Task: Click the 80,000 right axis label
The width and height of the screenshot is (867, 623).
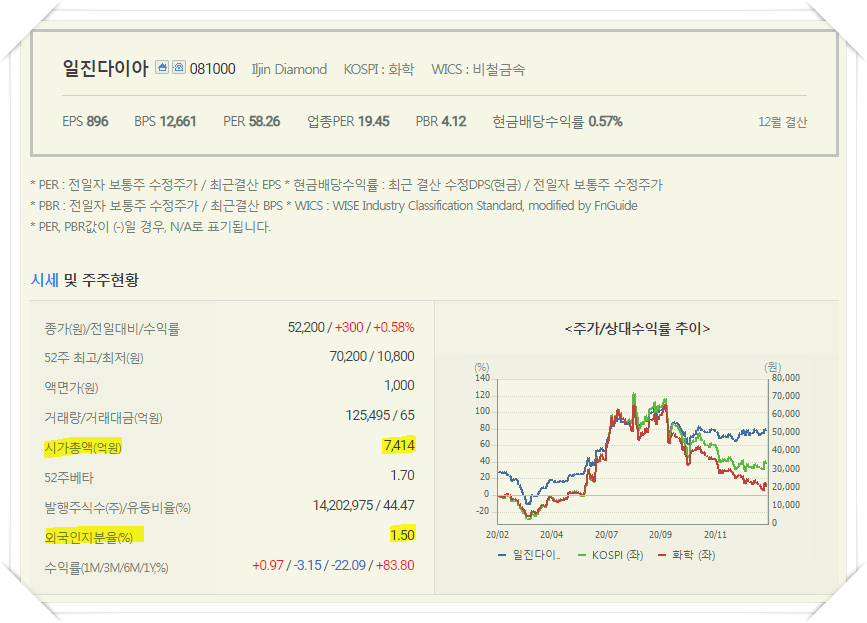Action: [x=786, y=378]
